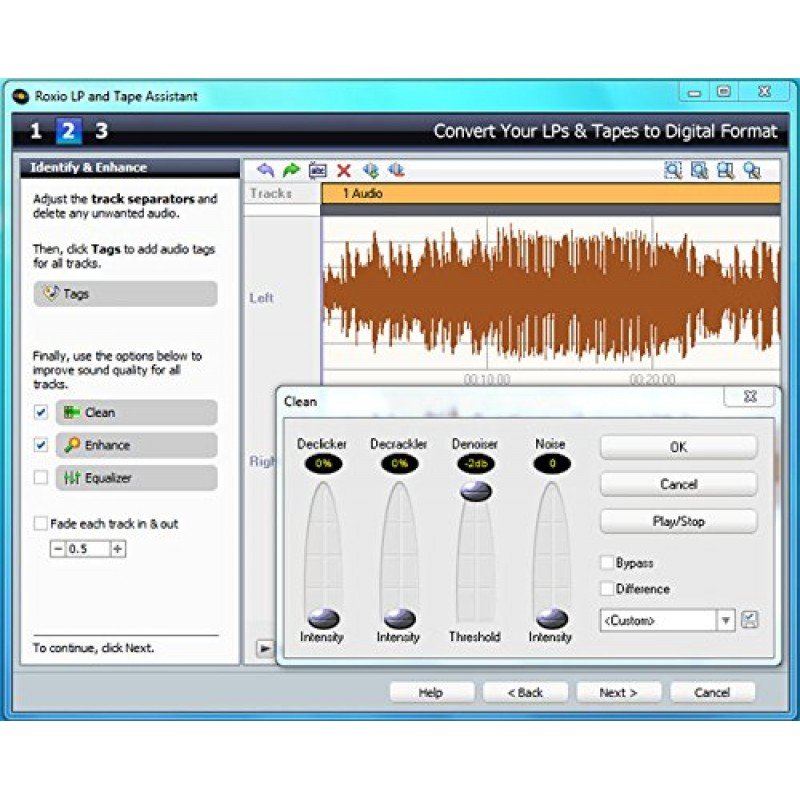The image size is (800, 800).
Task: Decrease fade duration with minus button
Action: coord(58,549)
